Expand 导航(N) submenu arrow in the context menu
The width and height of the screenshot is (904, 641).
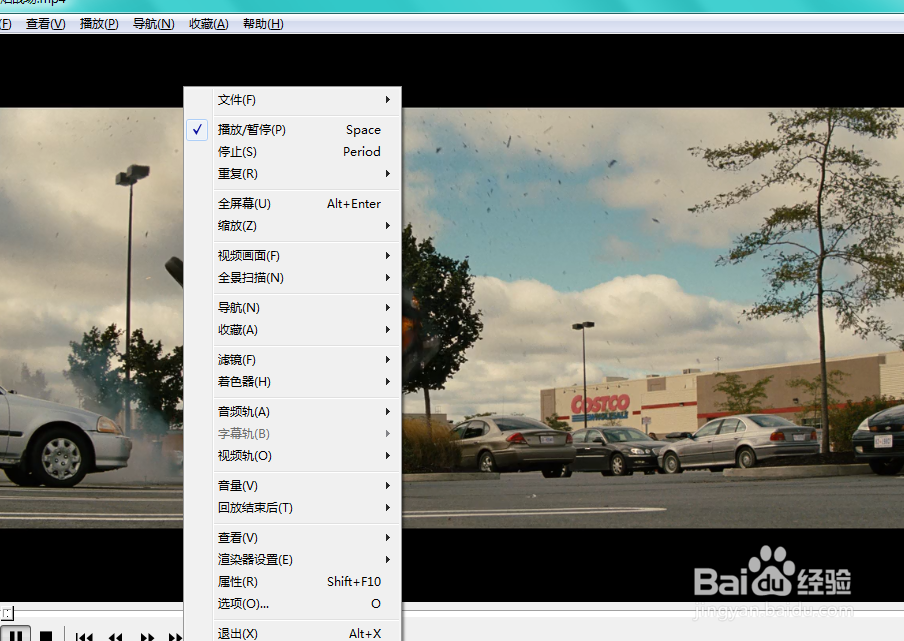[x=388, y=307]
